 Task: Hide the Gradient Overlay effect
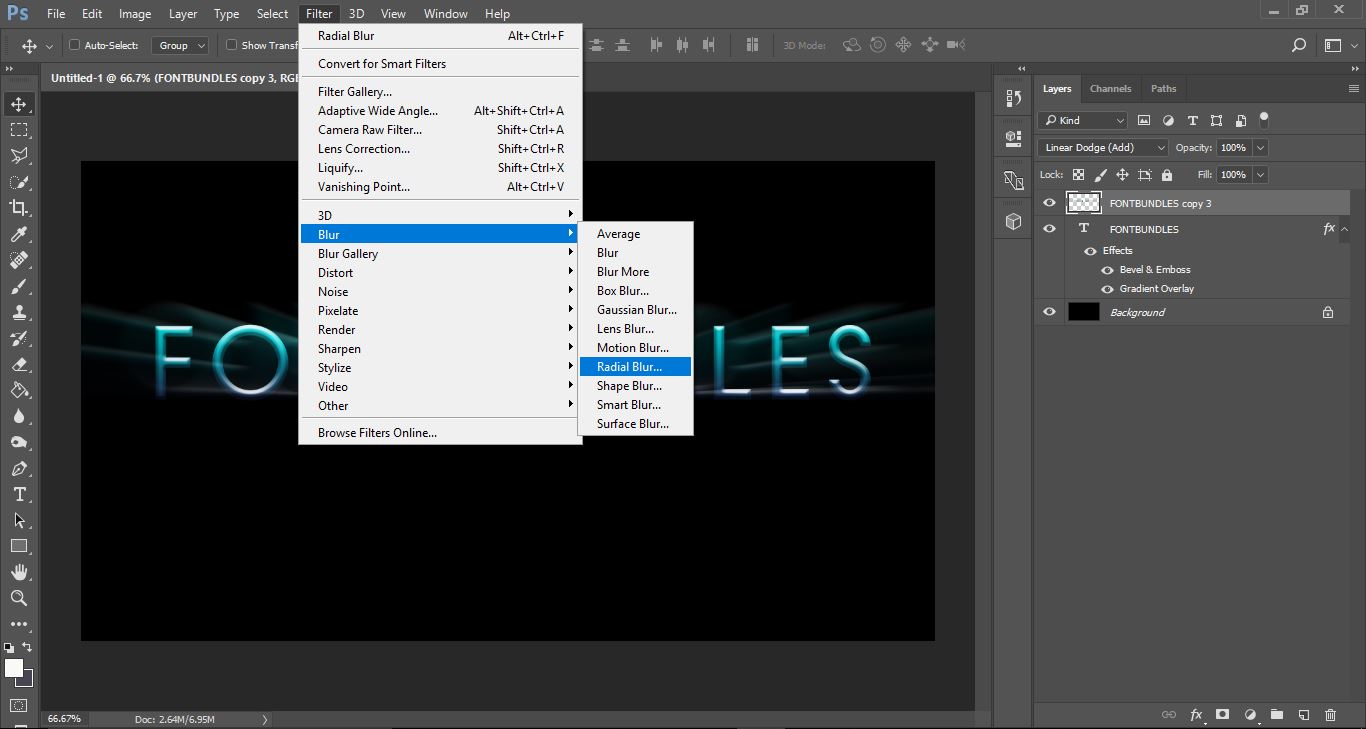(1107, 289)
